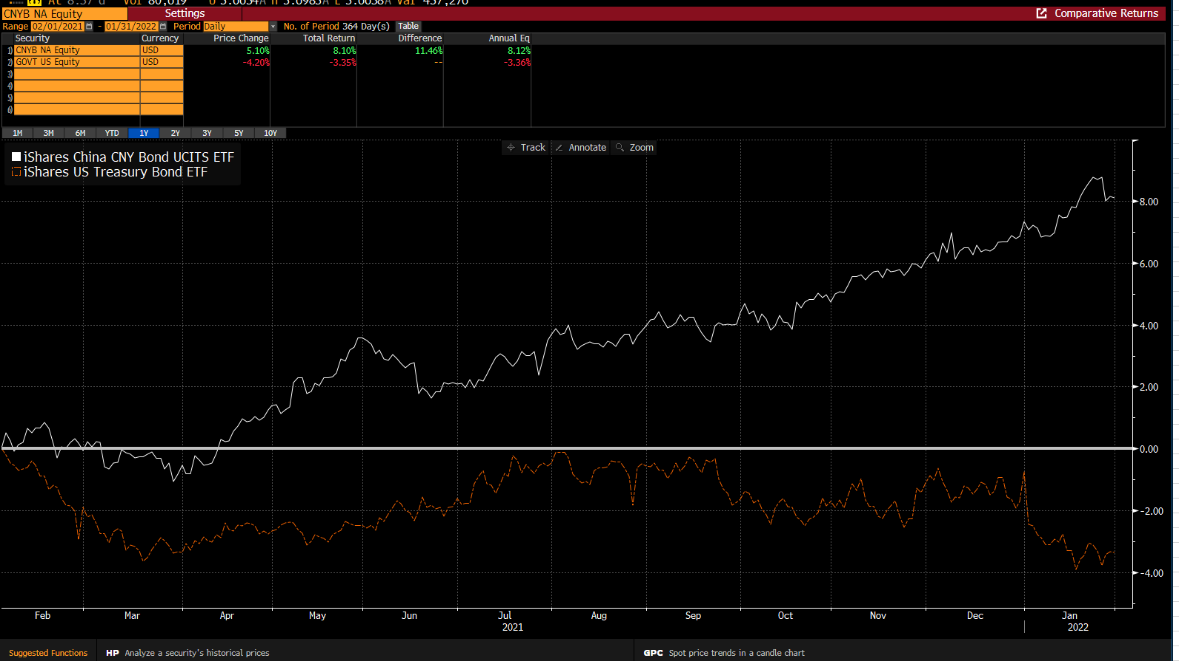Click the 364 Day(s) period count
Image resolution: width=1179 pixels, height=661 pixels.
coord(365,26)
